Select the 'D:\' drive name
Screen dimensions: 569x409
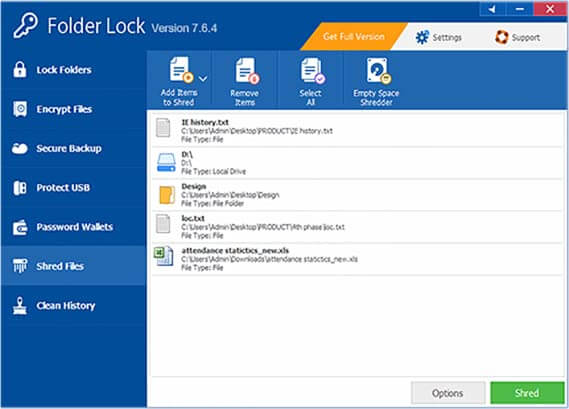pos(187,155)
